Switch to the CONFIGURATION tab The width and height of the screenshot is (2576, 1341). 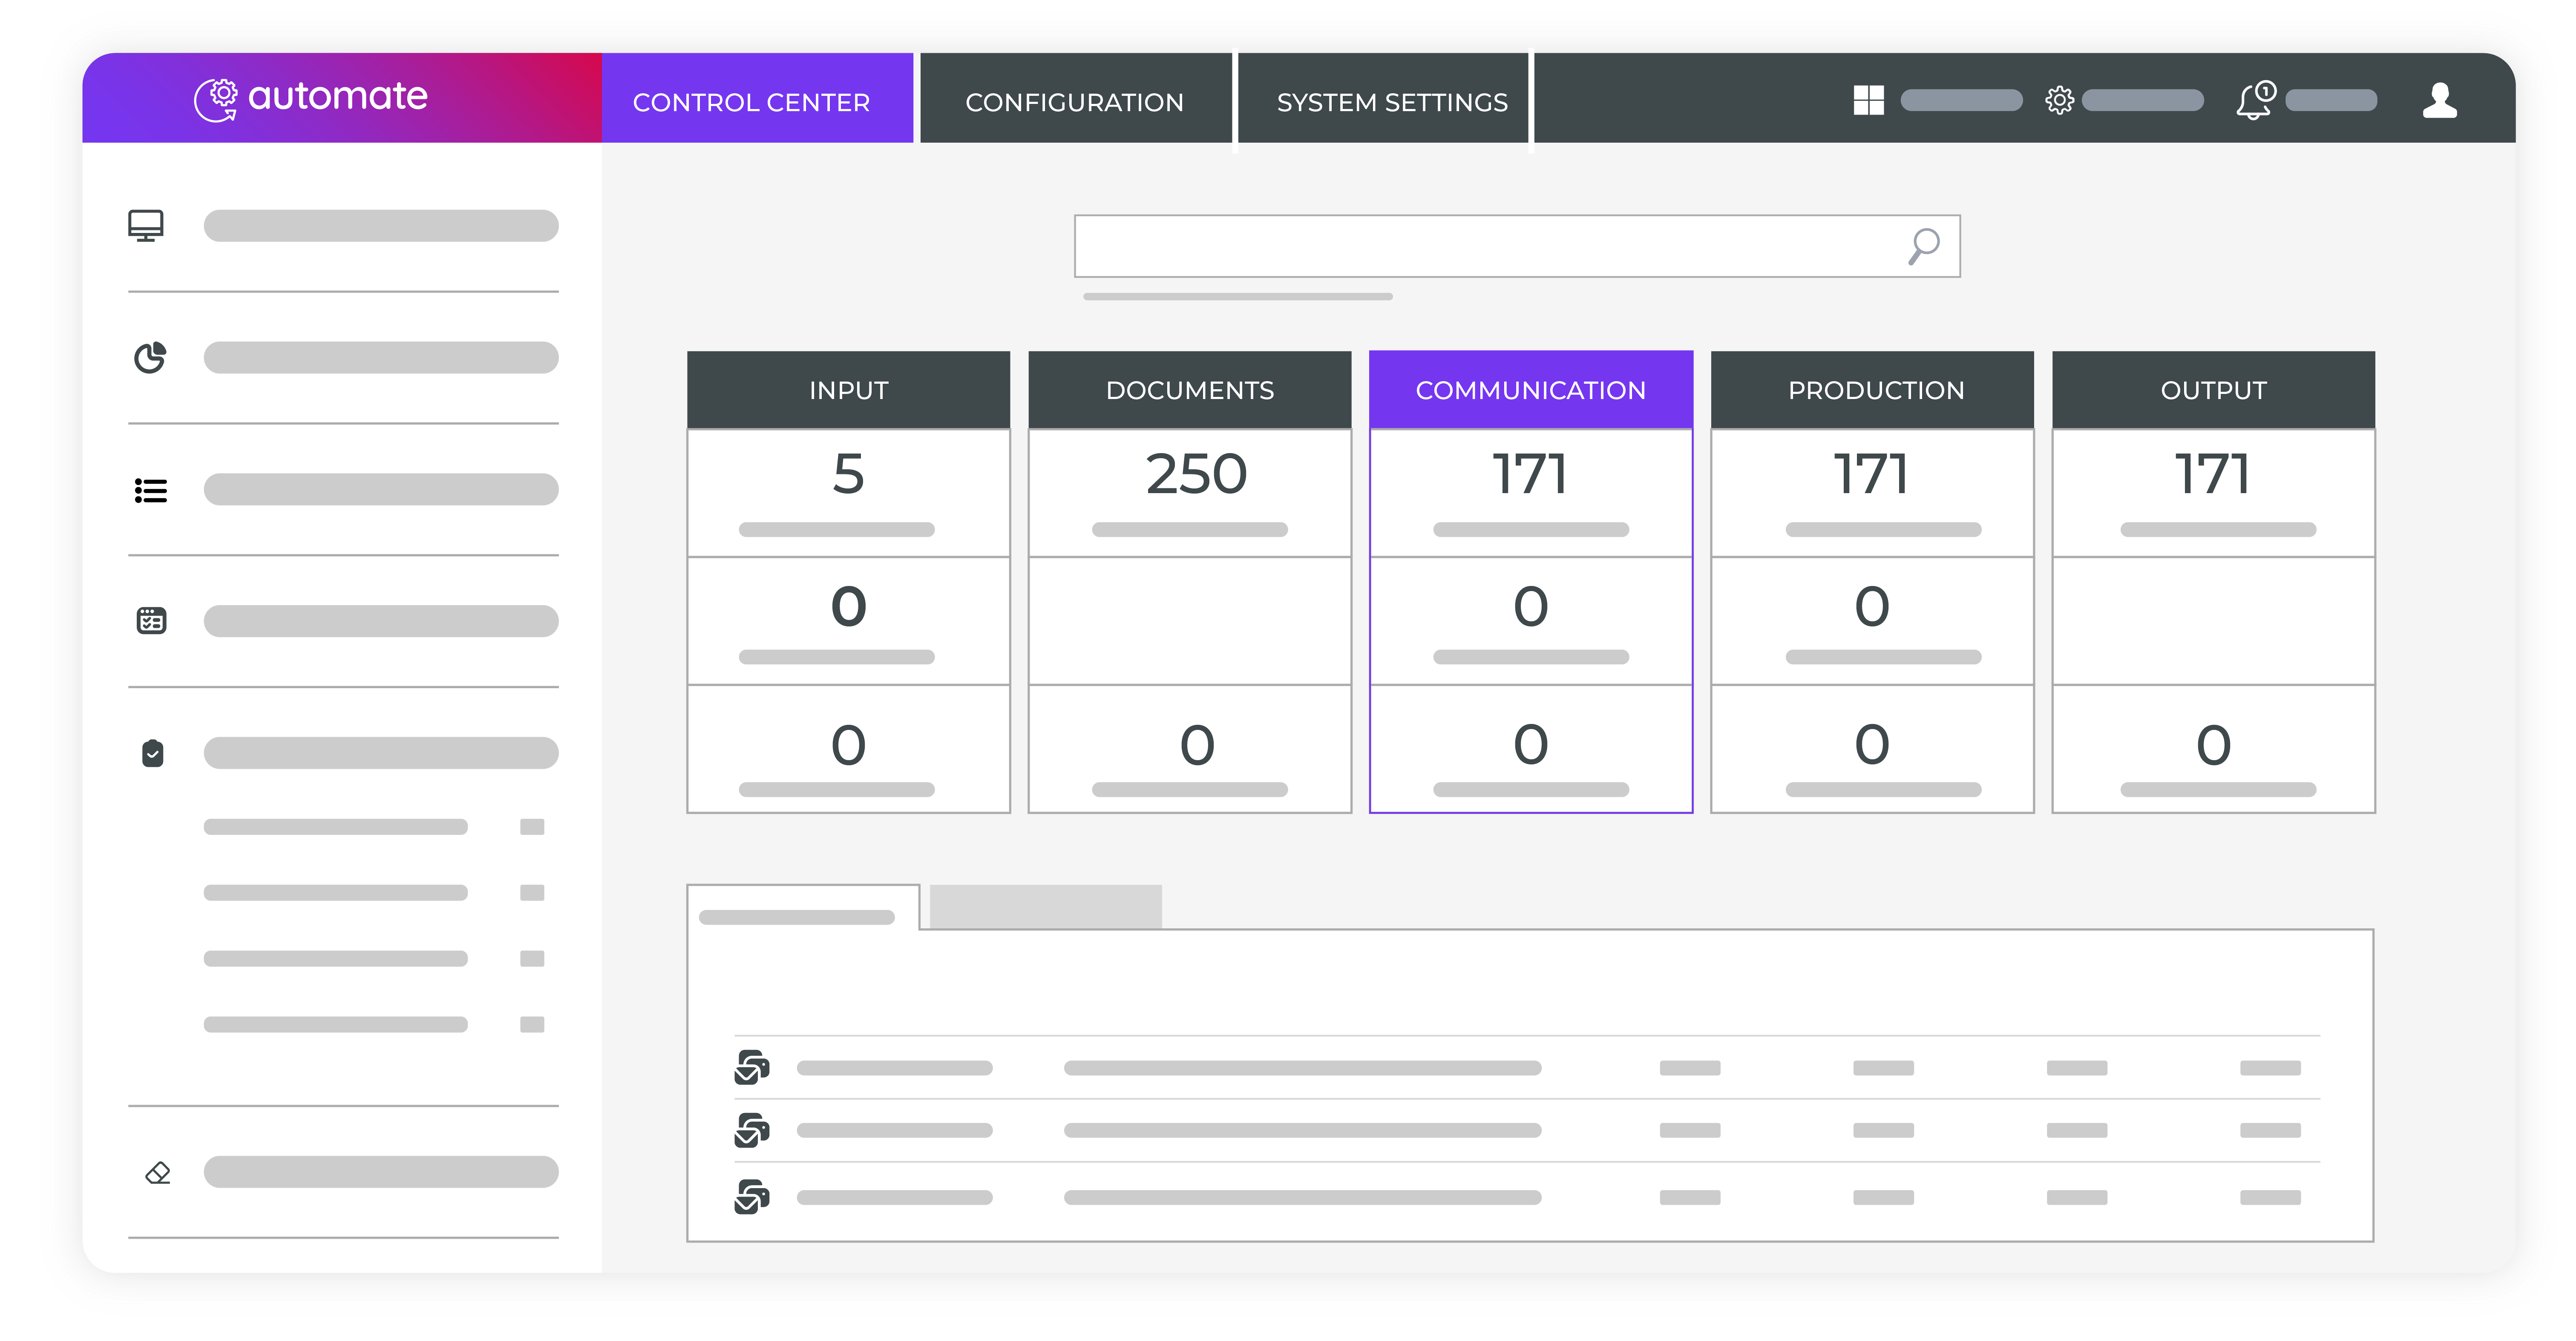1076,98
